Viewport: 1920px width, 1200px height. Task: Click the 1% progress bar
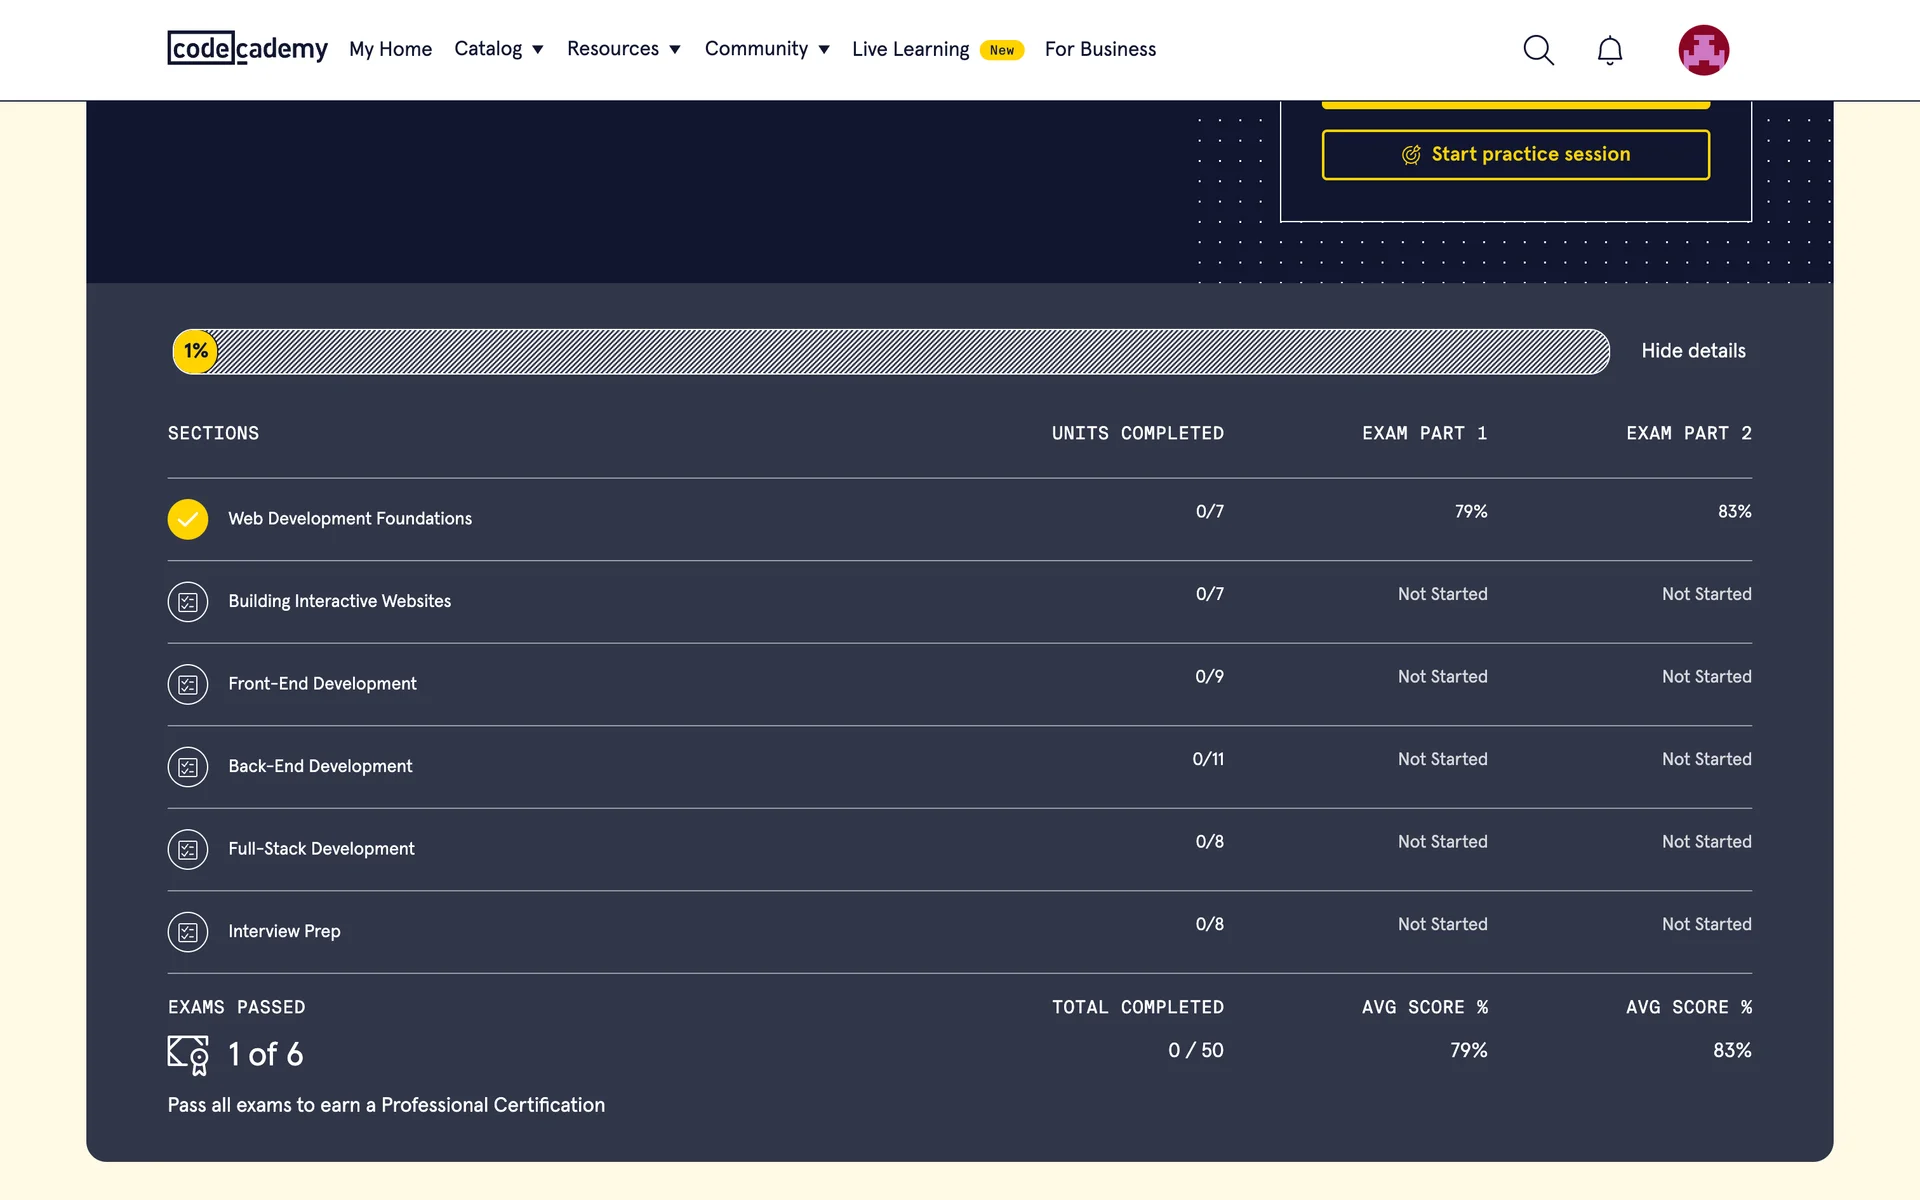[x=890, y=351]
